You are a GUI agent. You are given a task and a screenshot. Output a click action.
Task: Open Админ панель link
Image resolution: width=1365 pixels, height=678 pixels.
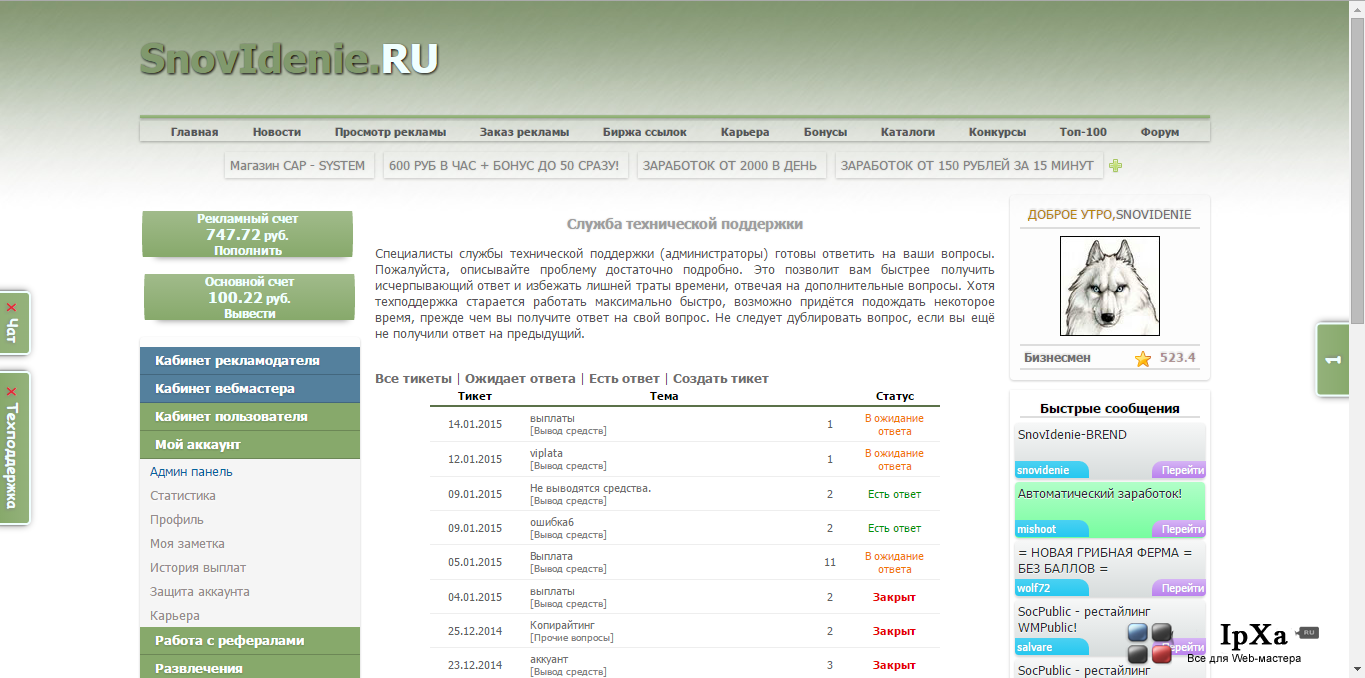click(191, 472)
